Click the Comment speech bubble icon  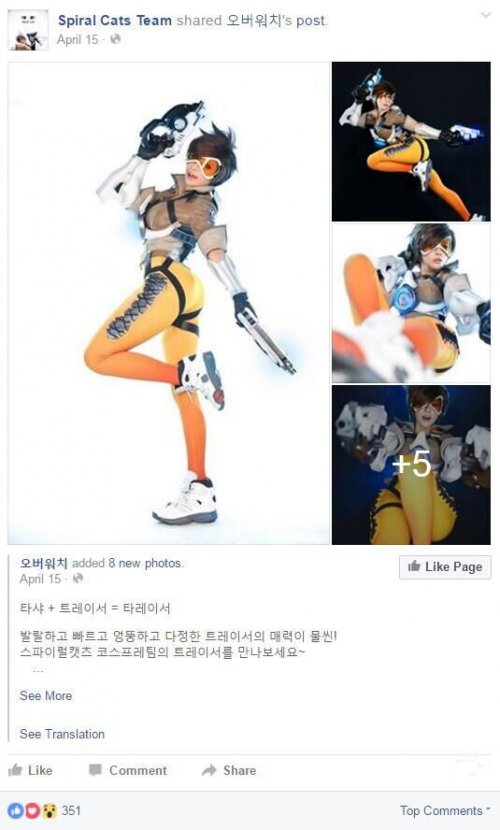[95, 770]
